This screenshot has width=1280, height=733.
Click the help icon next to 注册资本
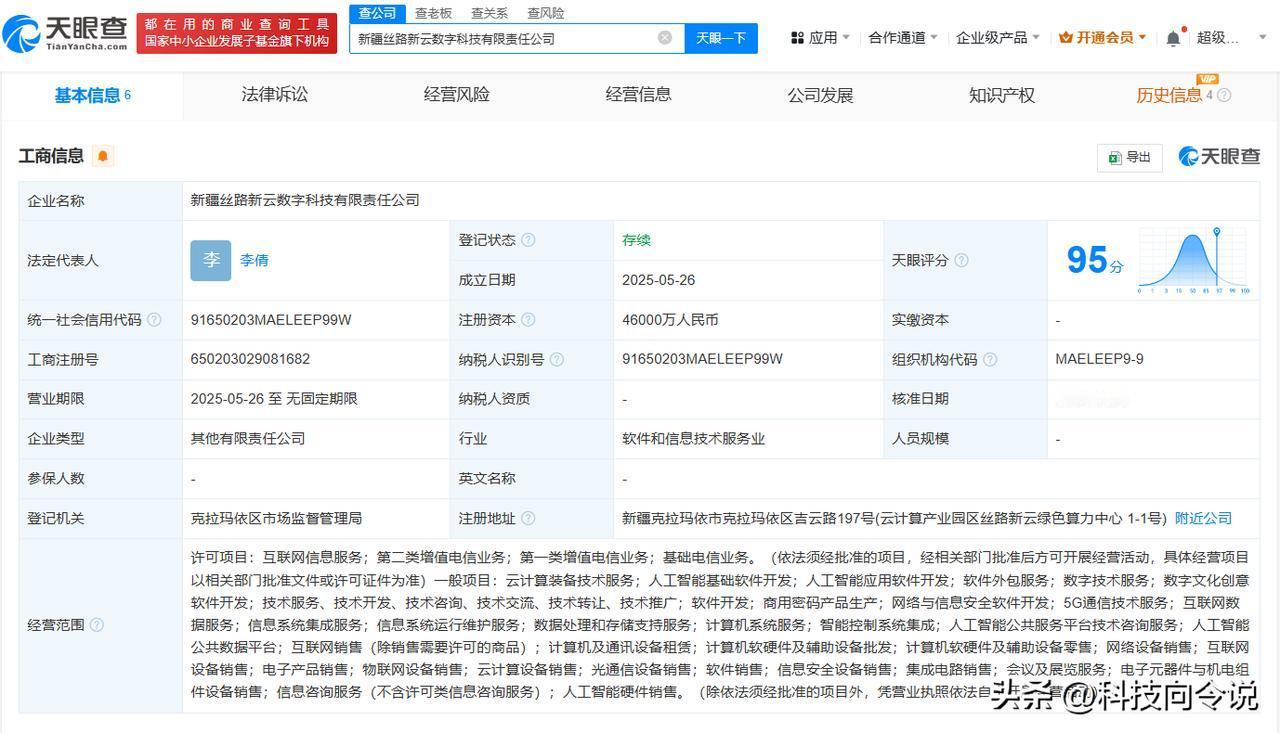(528, 320)
